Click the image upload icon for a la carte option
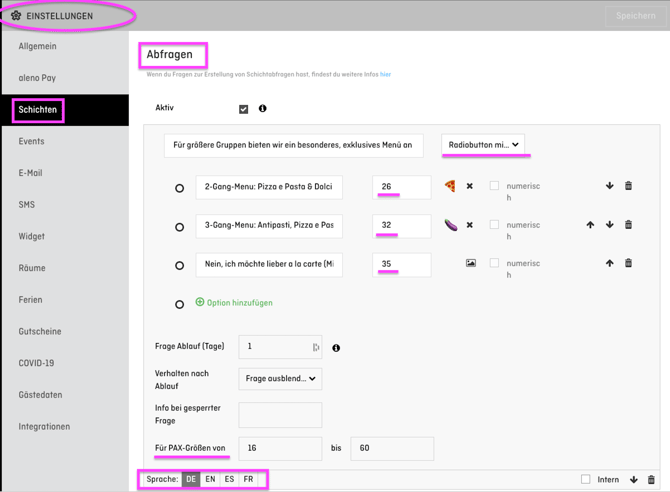 pos(470,263)
